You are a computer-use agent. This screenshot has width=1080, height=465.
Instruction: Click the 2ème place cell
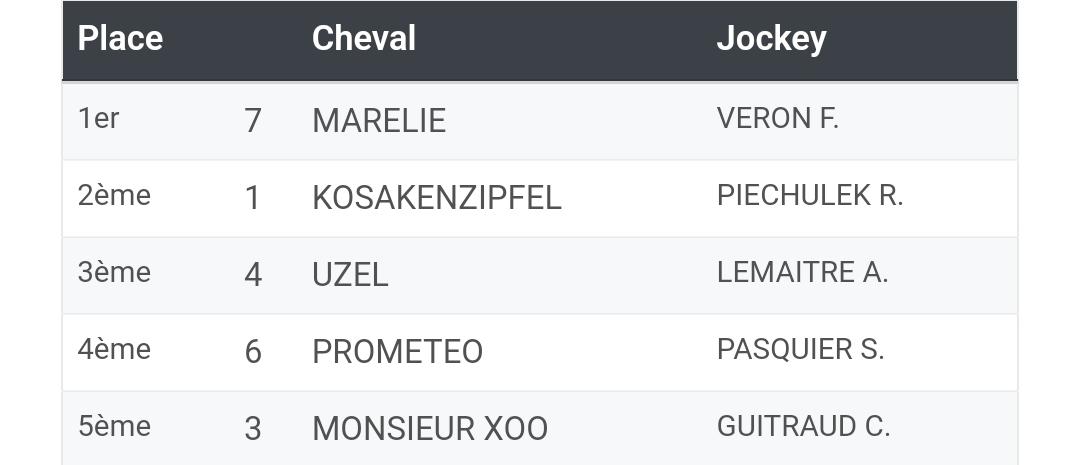point(114,196)
